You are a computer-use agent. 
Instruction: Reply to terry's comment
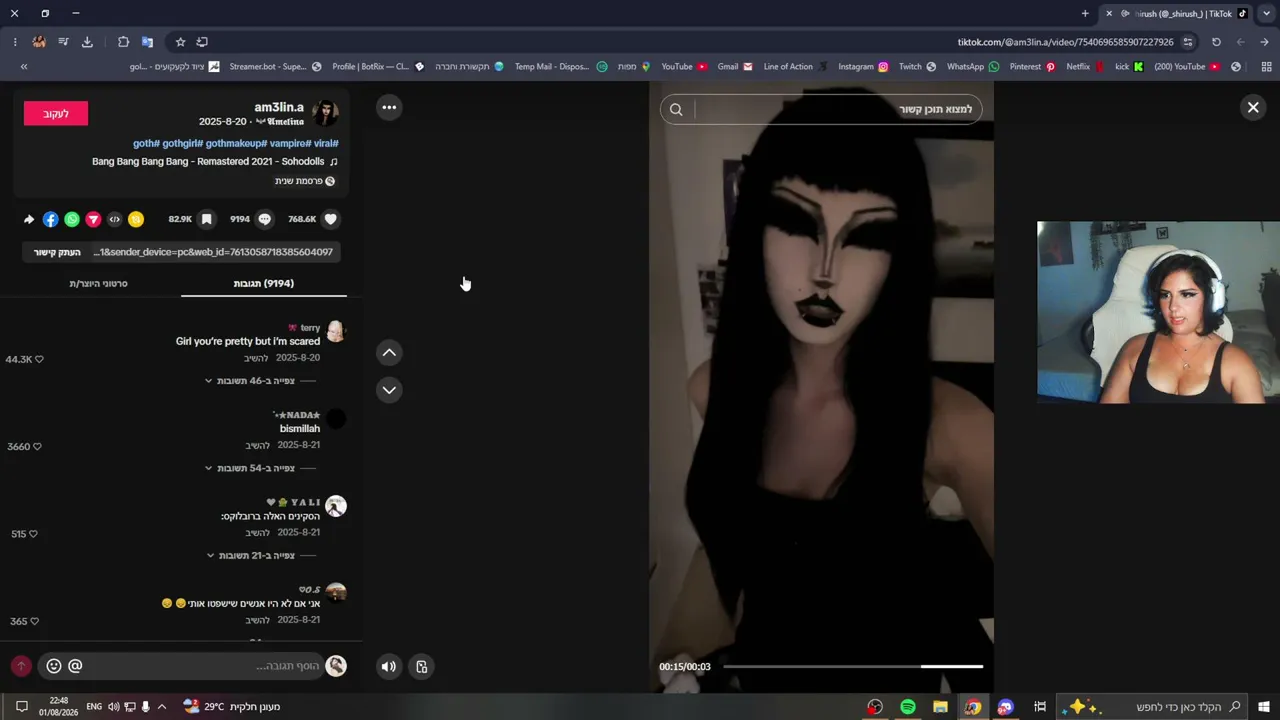pos(256,358)
